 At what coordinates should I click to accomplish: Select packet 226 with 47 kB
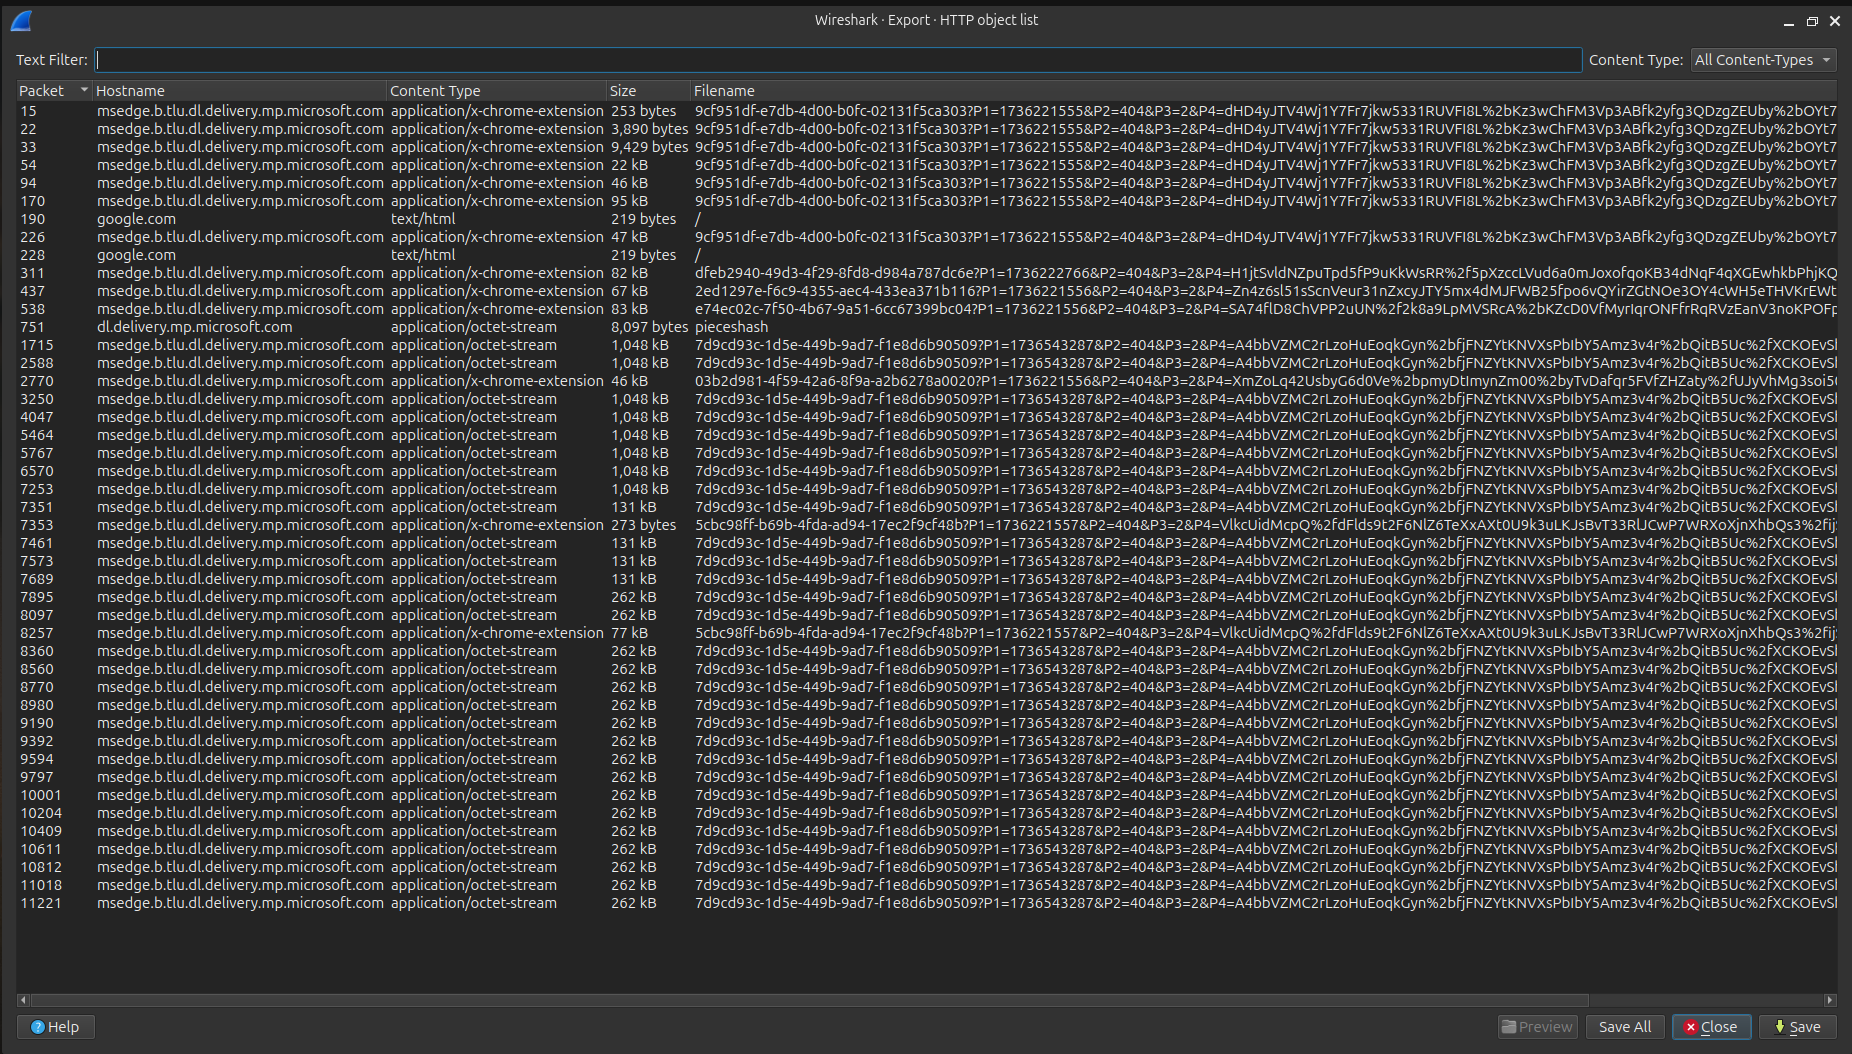(927, 237)
